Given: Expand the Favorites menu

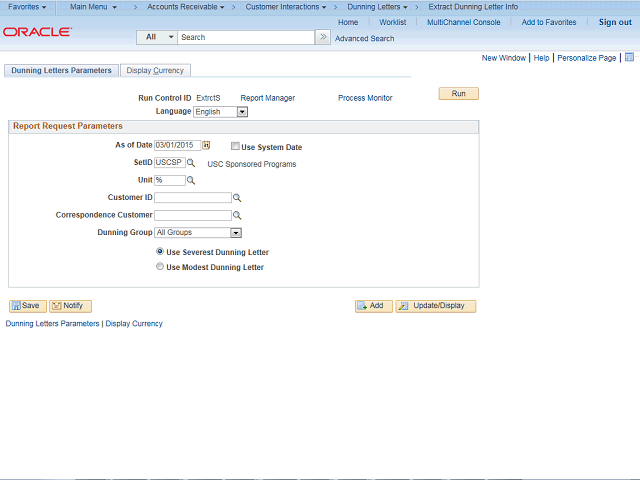Looking at the screenshot, I should pos(27,7).
